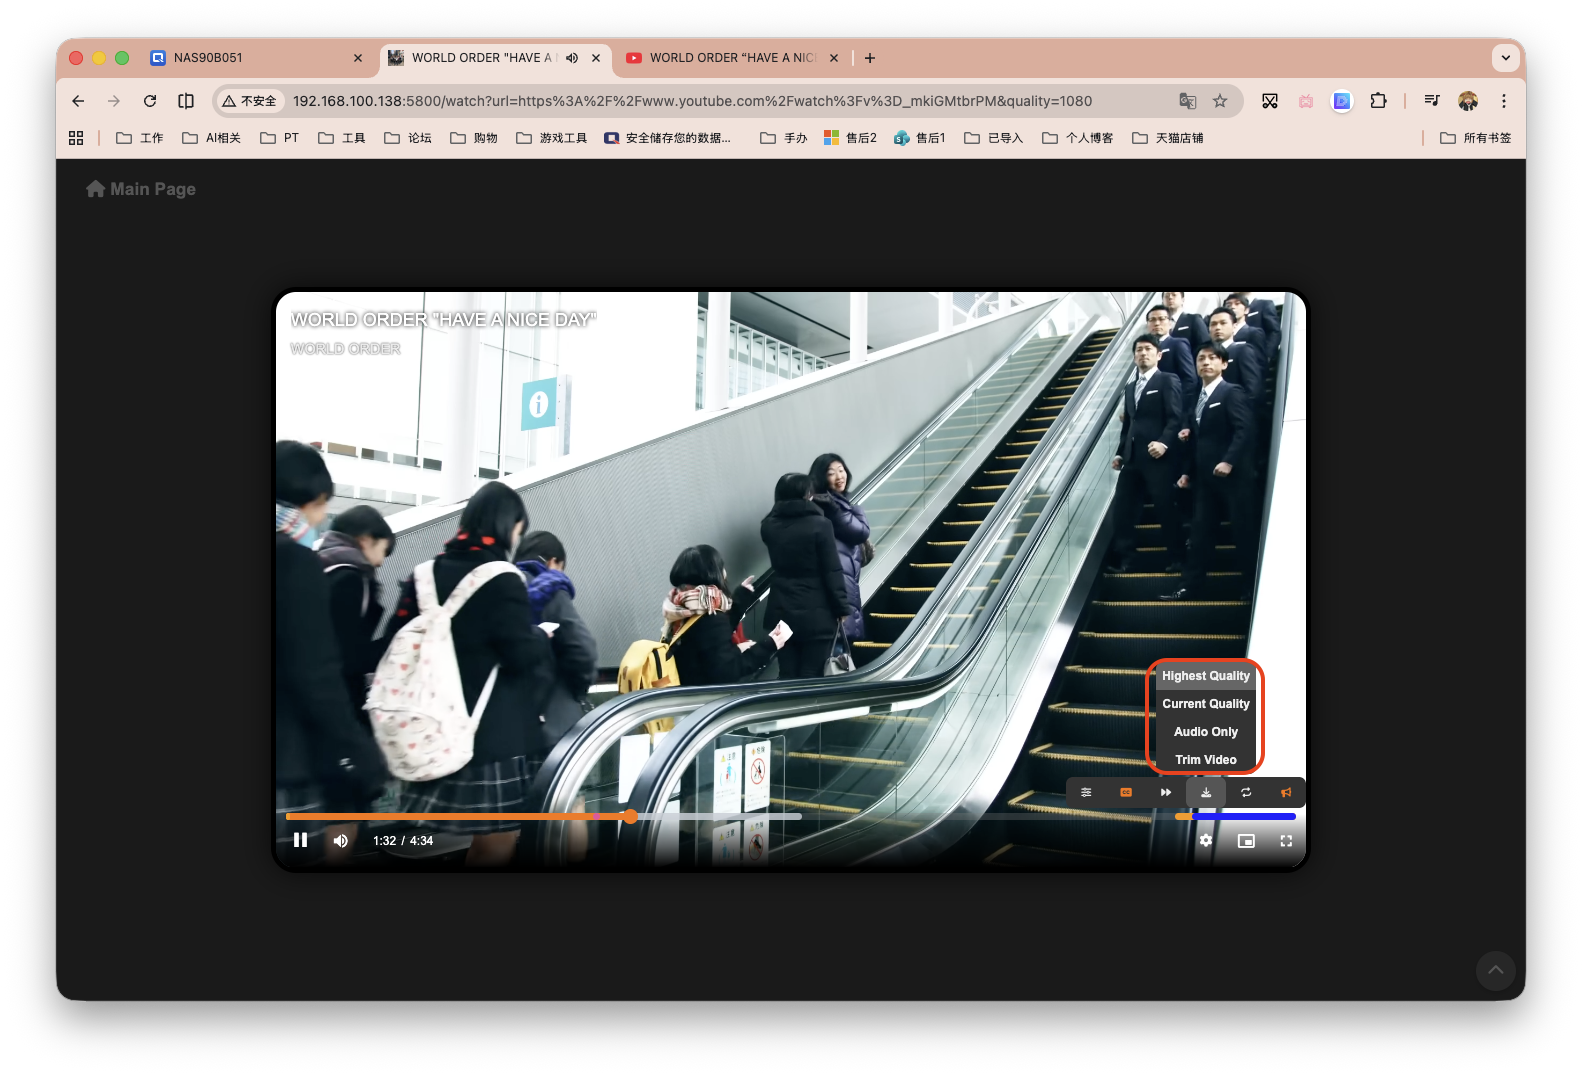Pause the video playback
The width and height of the screenshot is (1582, 1075).
[300, 840]
